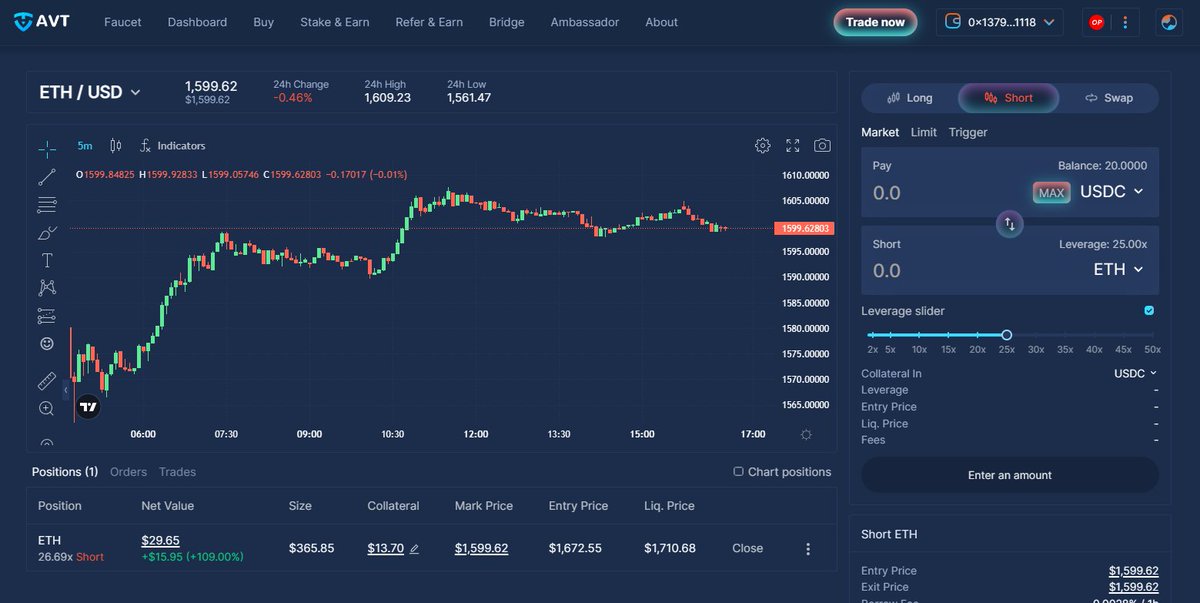This screenshot has width=1200, height=603.
Task: Take a chart snapshot with camera icon
Action: 822,146
